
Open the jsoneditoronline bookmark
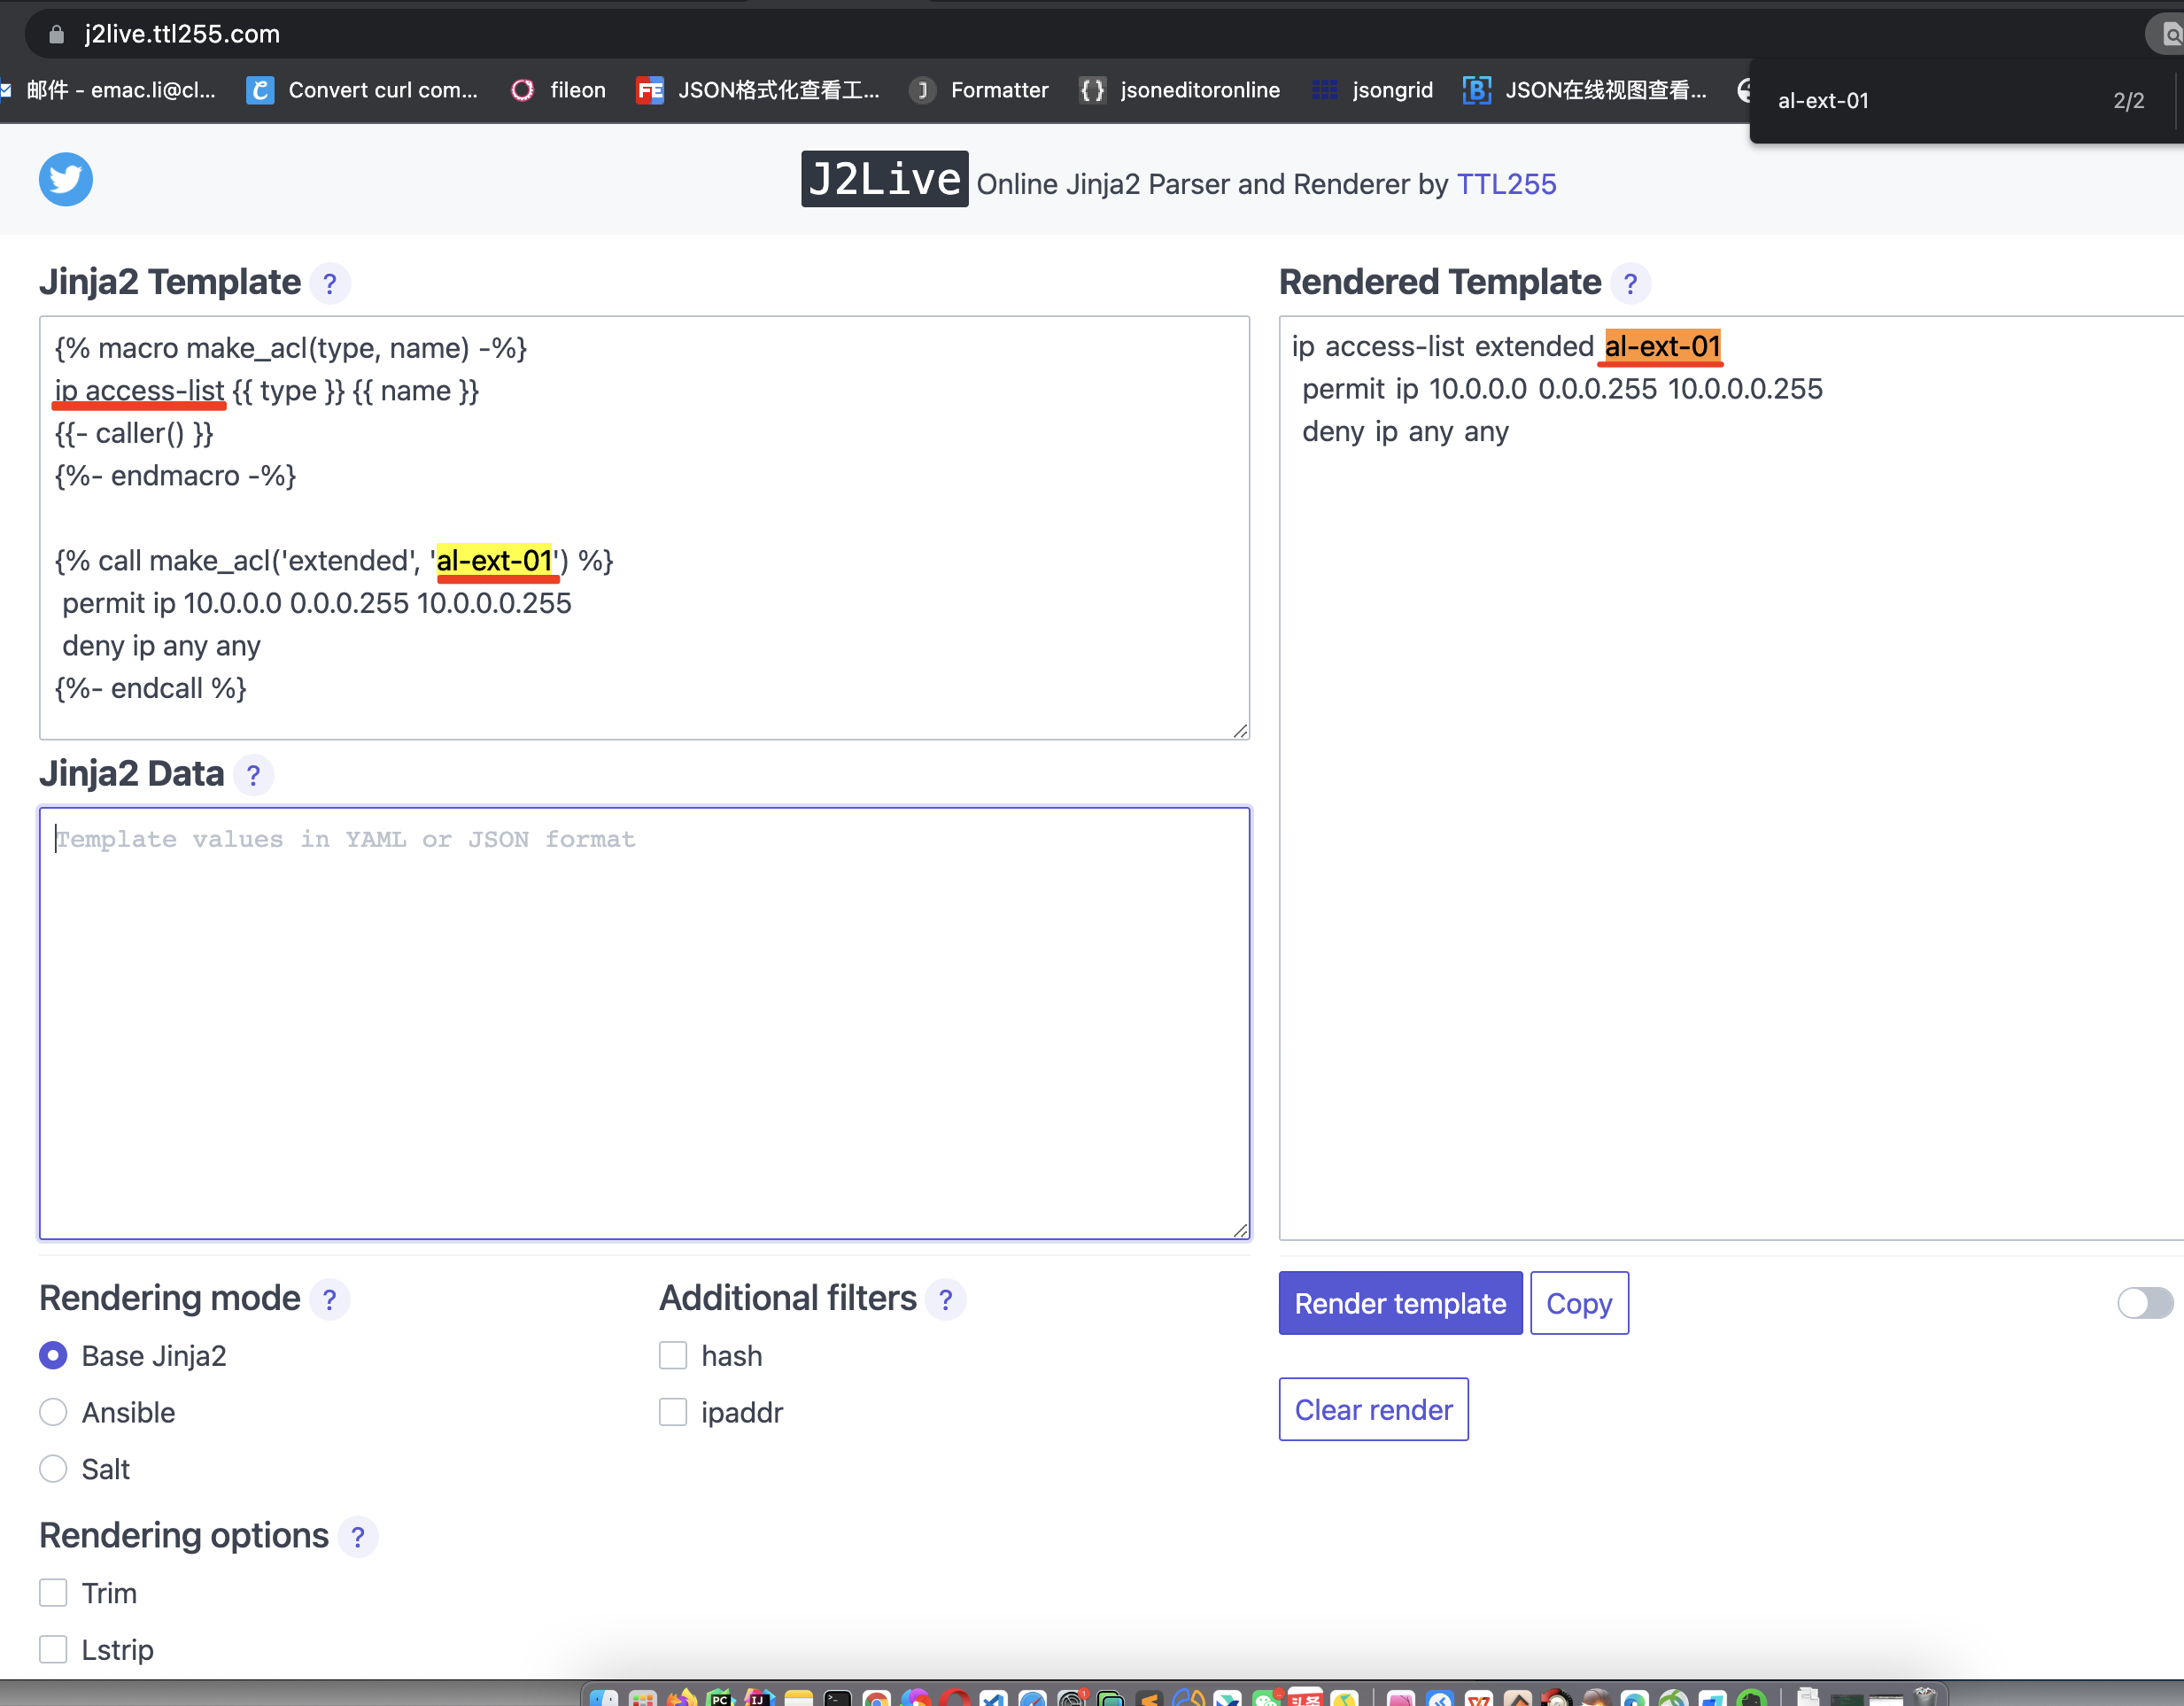pyautogui.click(x=1180, y=90)
